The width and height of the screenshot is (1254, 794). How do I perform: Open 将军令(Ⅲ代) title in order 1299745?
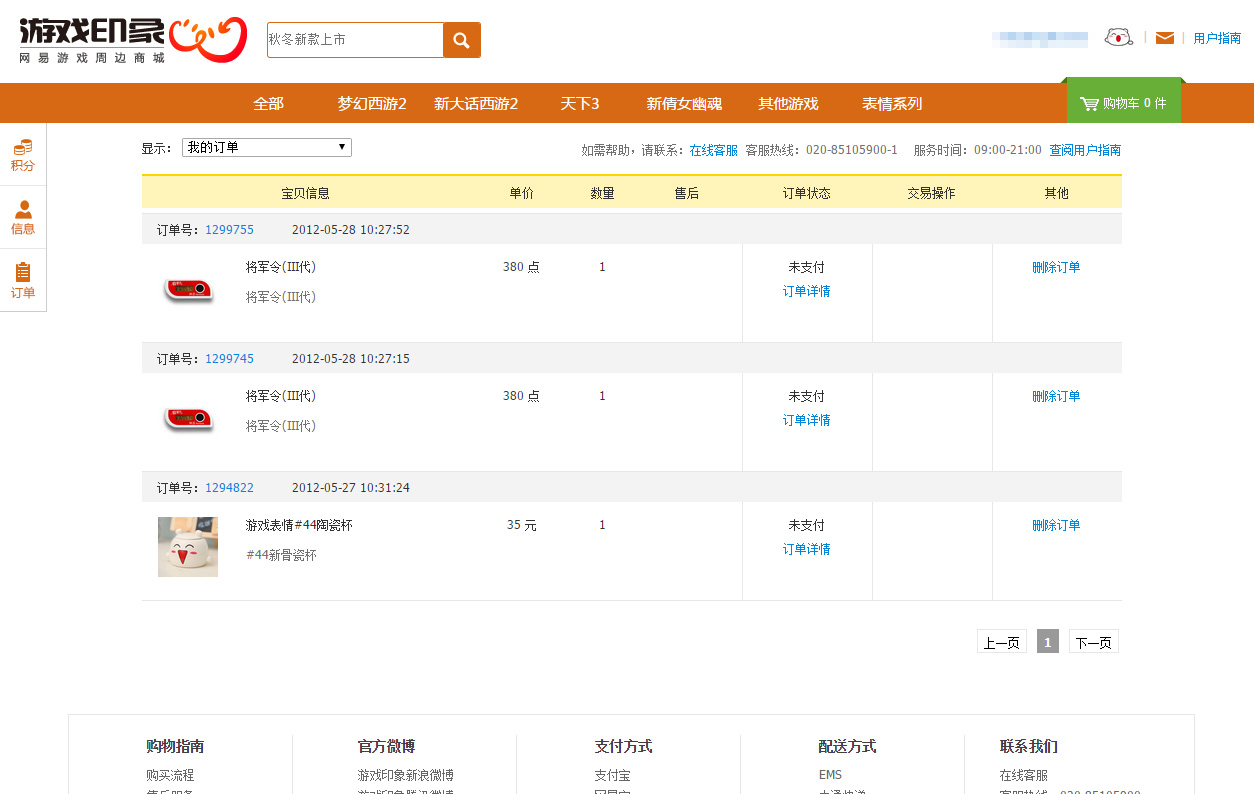pyautogui.click(x=281, y=396)
